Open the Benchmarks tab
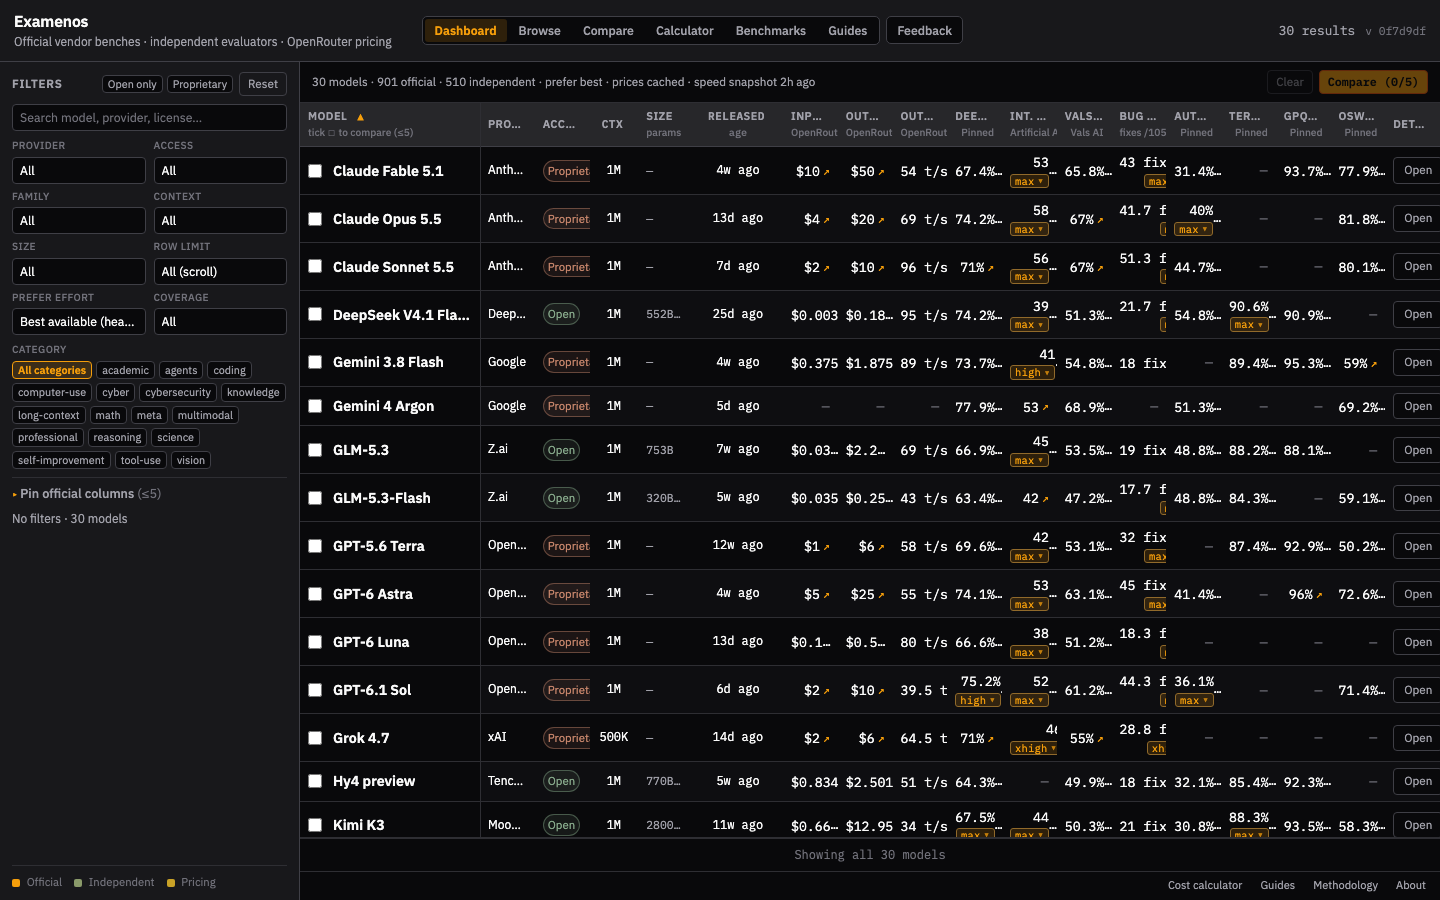1440x900 pixels. (x=770, y=31)
